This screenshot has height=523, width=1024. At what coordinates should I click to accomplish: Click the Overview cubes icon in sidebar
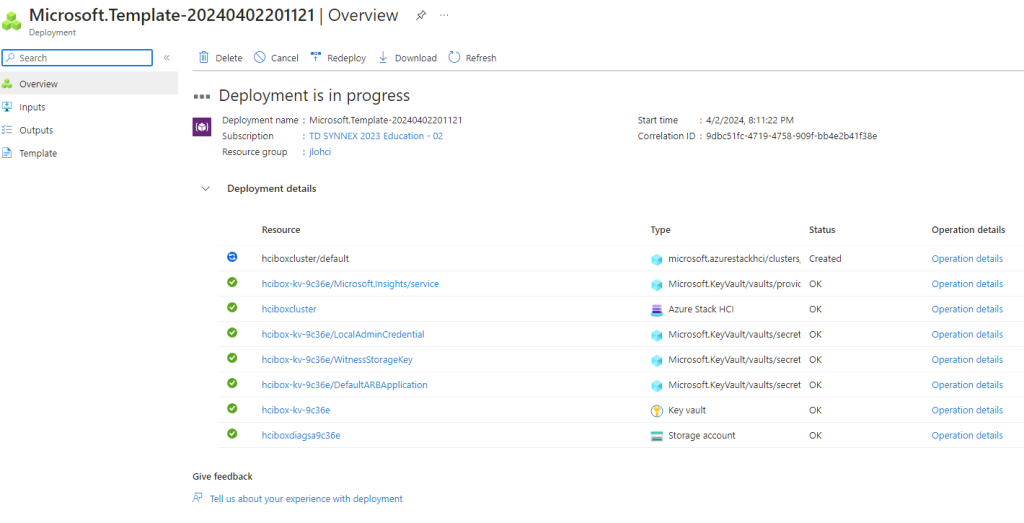click(7, 84)
